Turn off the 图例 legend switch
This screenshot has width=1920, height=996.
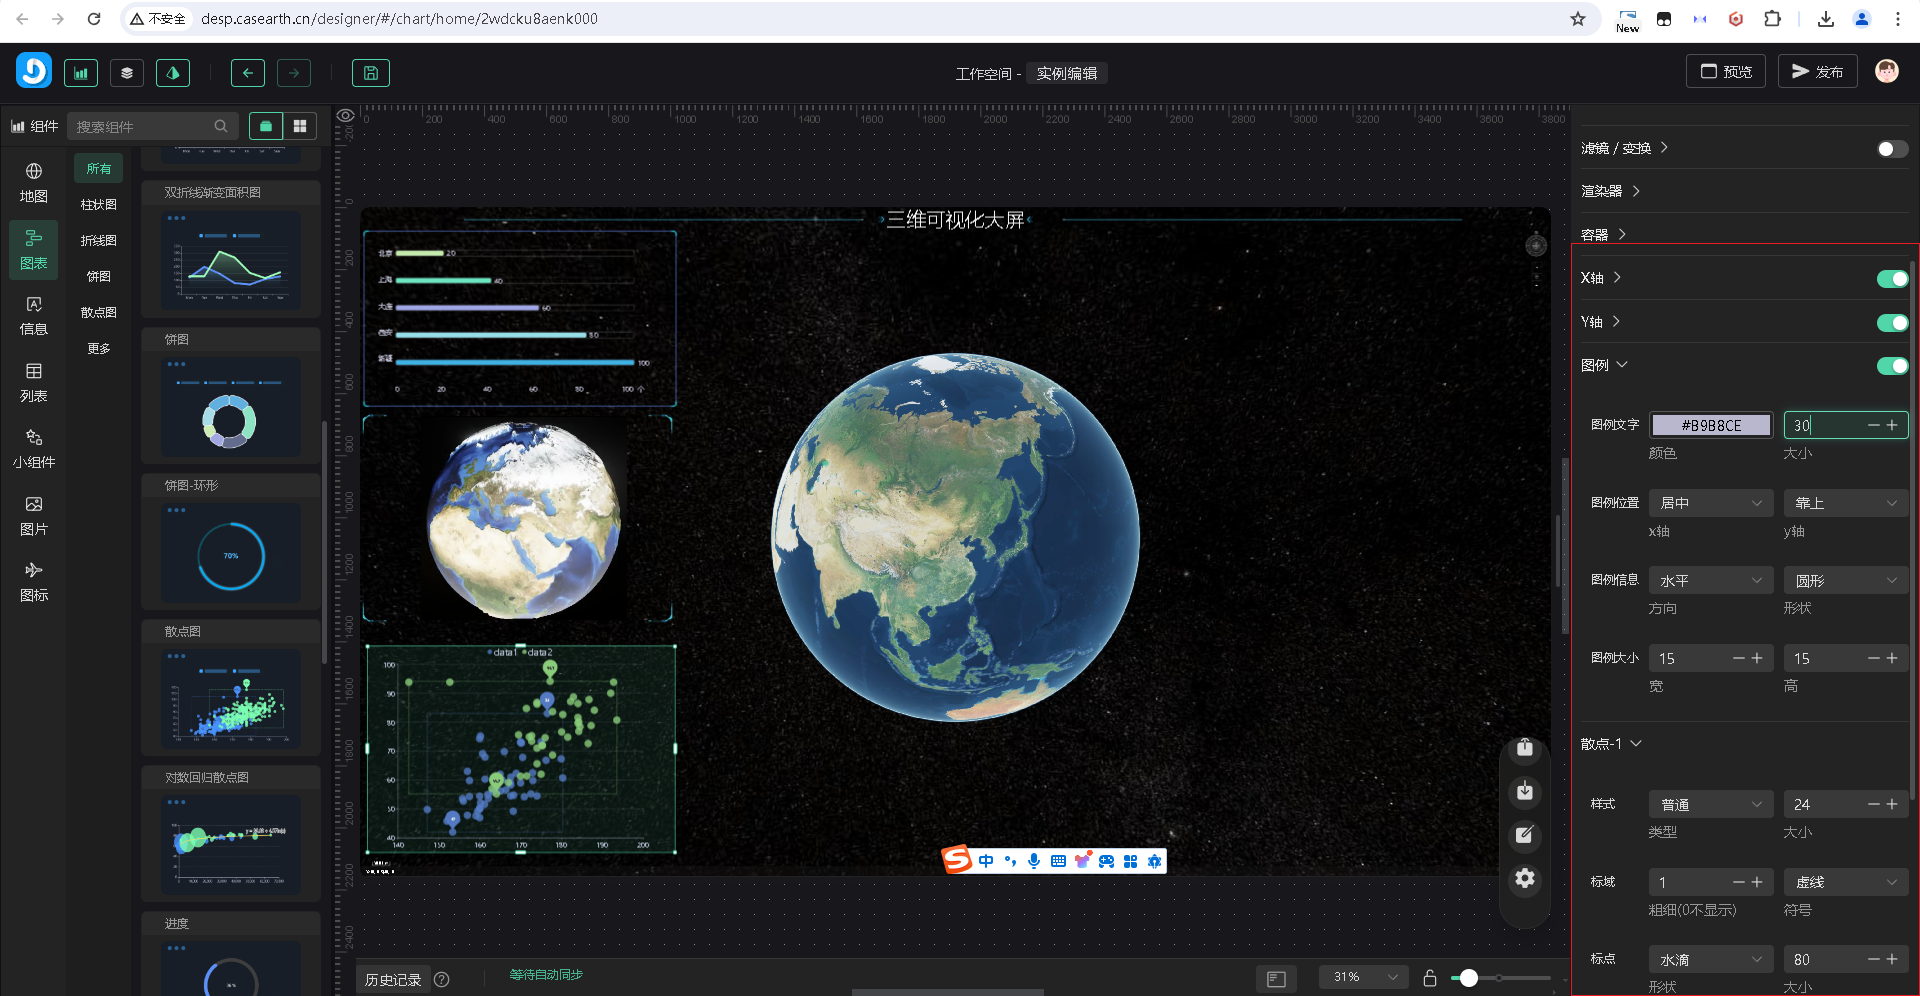pos(1891,366)
